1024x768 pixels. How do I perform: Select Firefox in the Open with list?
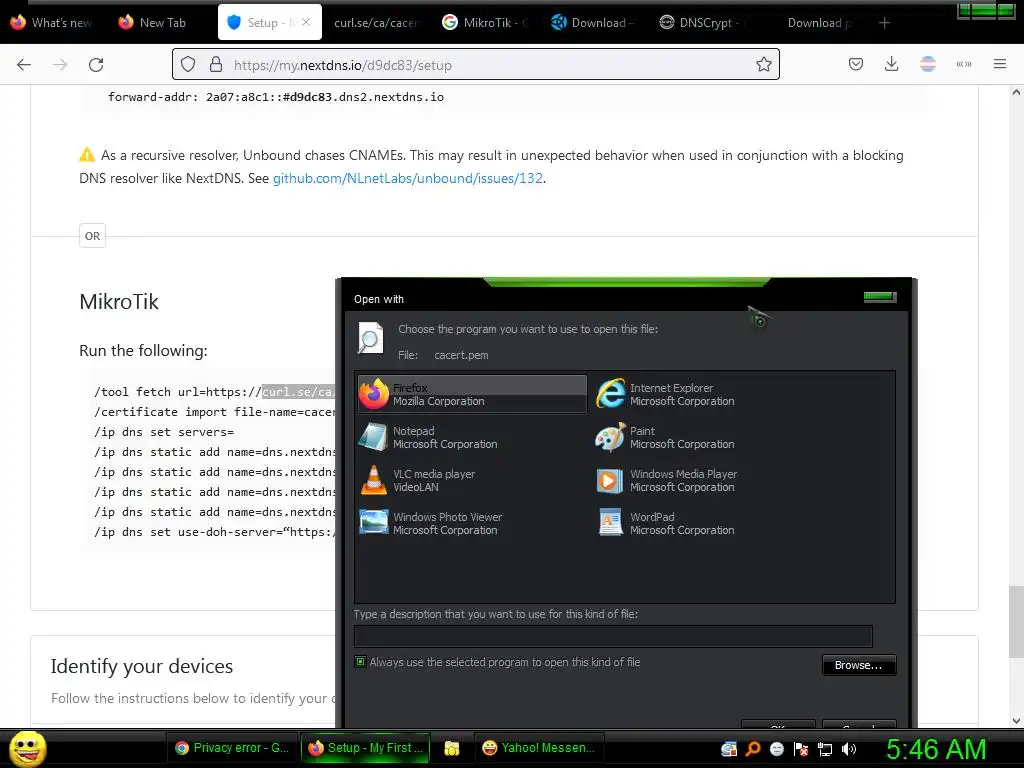tap(472, 394)
